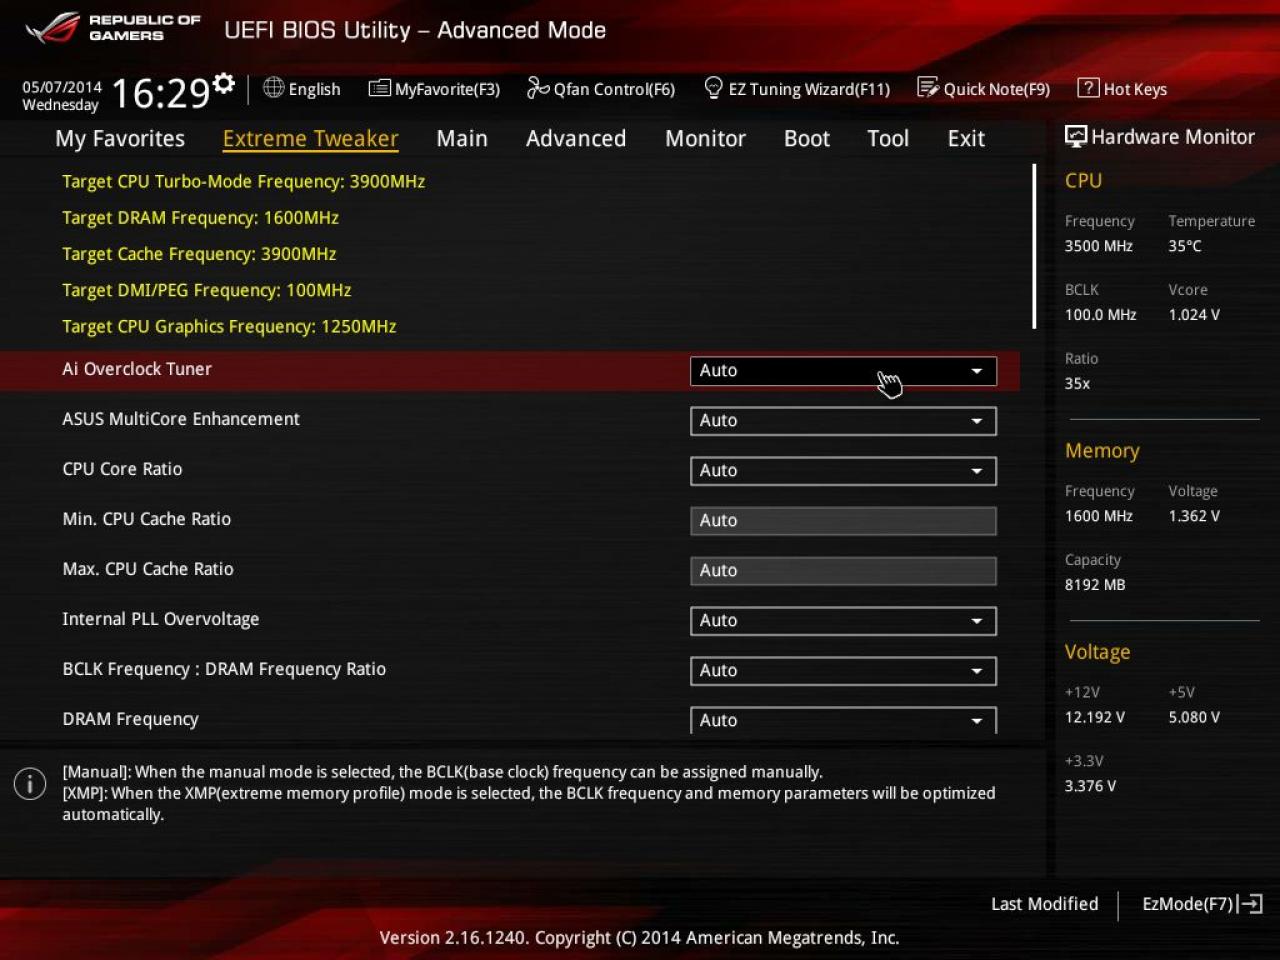1280x960 pixels.
Task: Click the Max. CPU Cache Ratio field
Action: pos(843,571)
